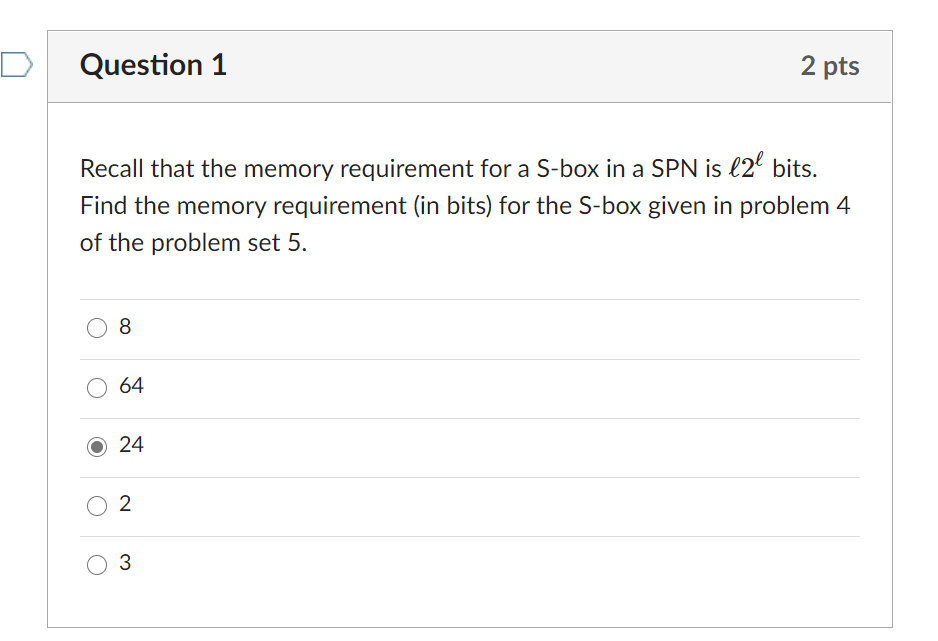
Task: Click the sentence starting "Recall that the memory"
Action: [449, 169]
